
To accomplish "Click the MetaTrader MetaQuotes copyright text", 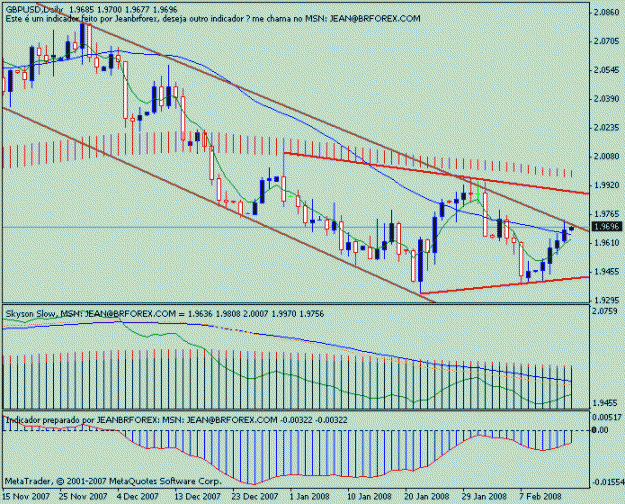I will 113,481.
